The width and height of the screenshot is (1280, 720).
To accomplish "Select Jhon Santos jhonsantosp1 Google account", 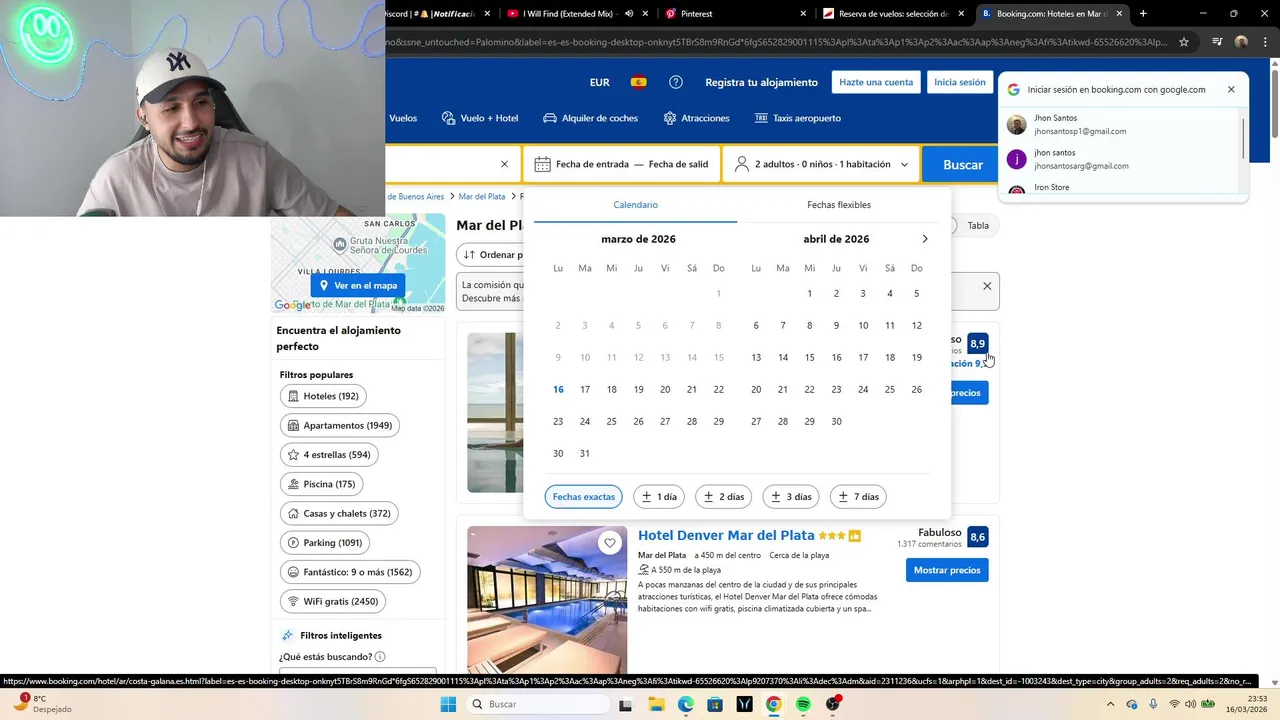I will tap(1120, 124).
